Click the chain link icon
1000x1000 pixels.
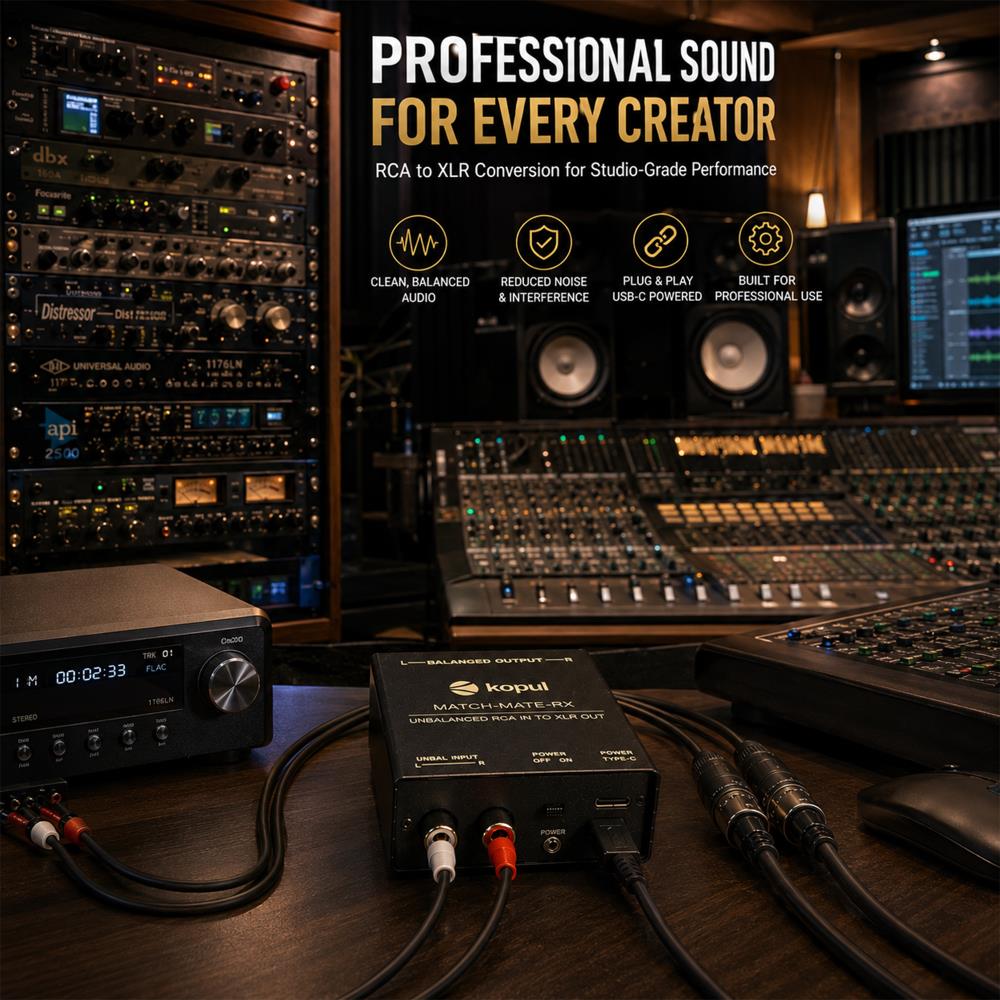(x=660, y=241)
